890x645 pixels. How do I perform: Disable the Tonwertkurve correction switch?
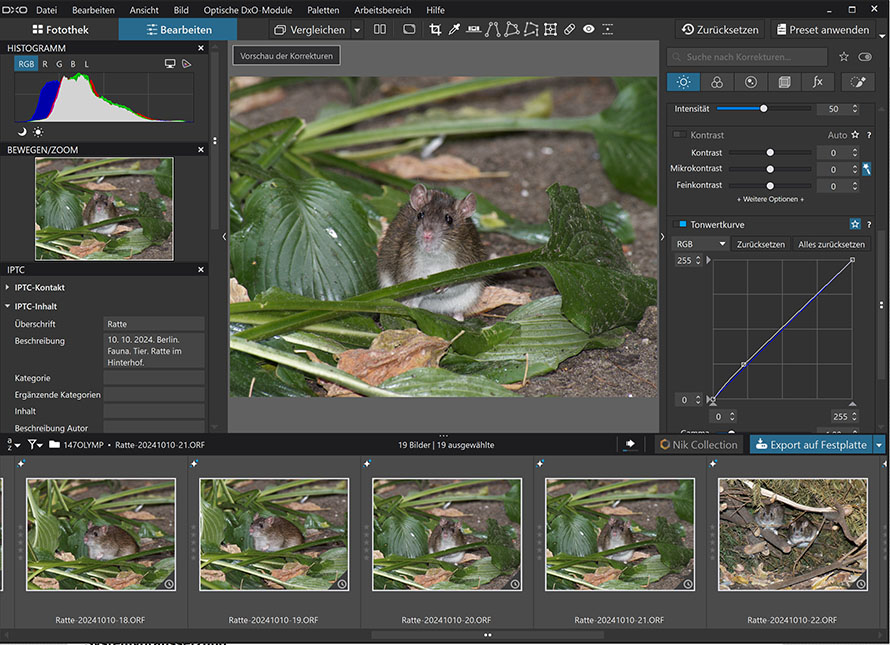coord(681,225)
